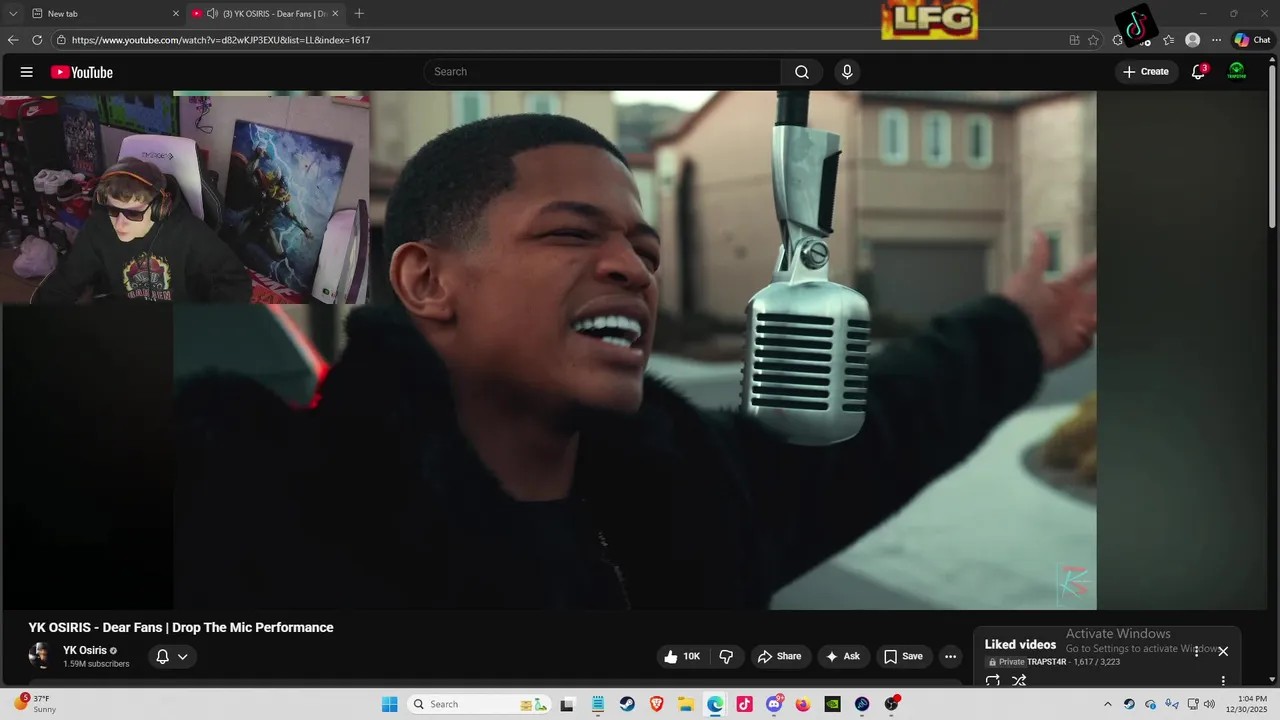Close the YK OSIRIS video tab
Screen dimensions: 1280x720
coord(335,13)
